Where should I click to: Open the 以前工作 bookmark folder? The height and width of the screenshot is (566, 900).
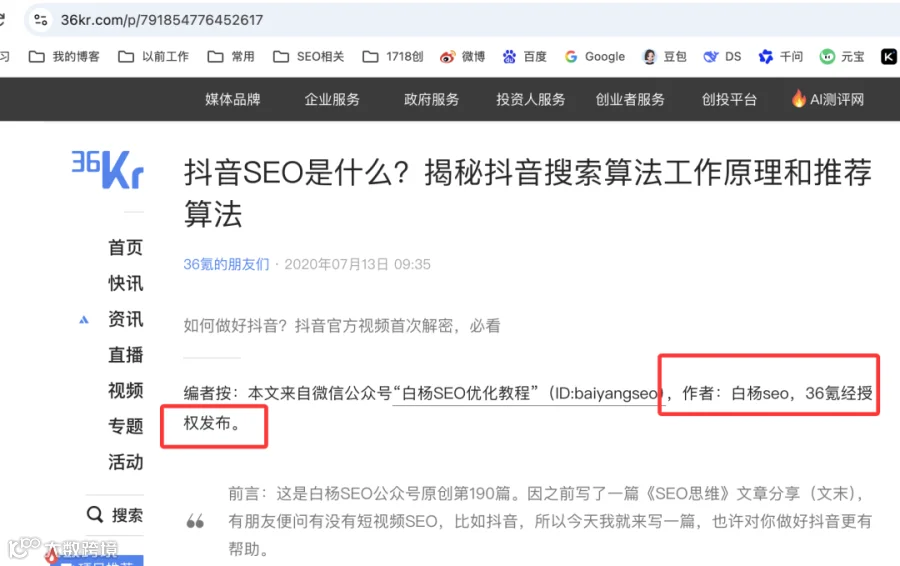[x=153, y=56]
